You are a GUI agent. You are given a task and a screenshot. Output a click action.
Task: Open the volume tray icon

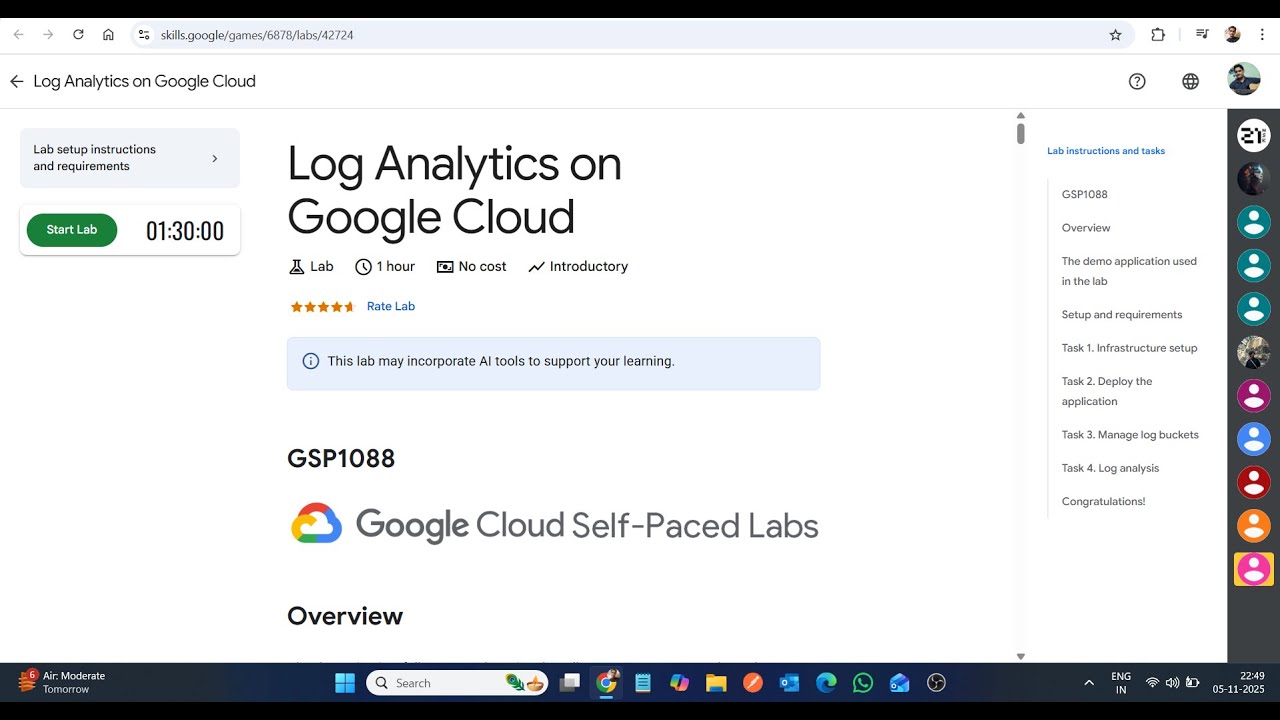click(1172, 683)
